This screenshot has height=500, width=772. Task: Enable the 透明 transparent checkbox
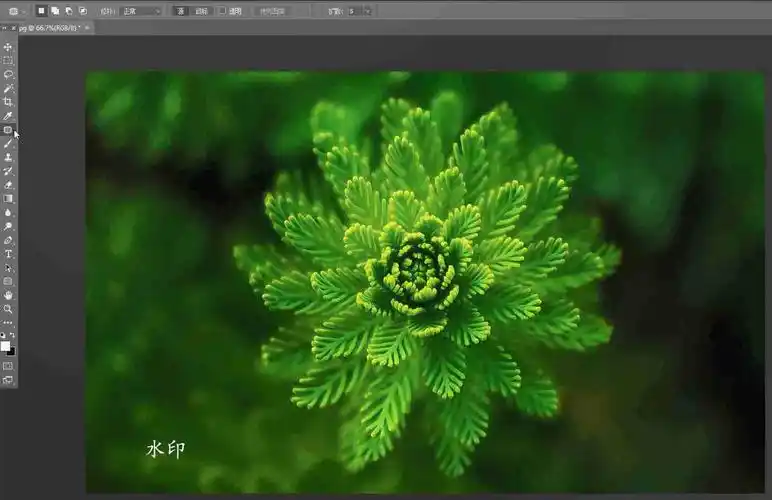[222, 11]
